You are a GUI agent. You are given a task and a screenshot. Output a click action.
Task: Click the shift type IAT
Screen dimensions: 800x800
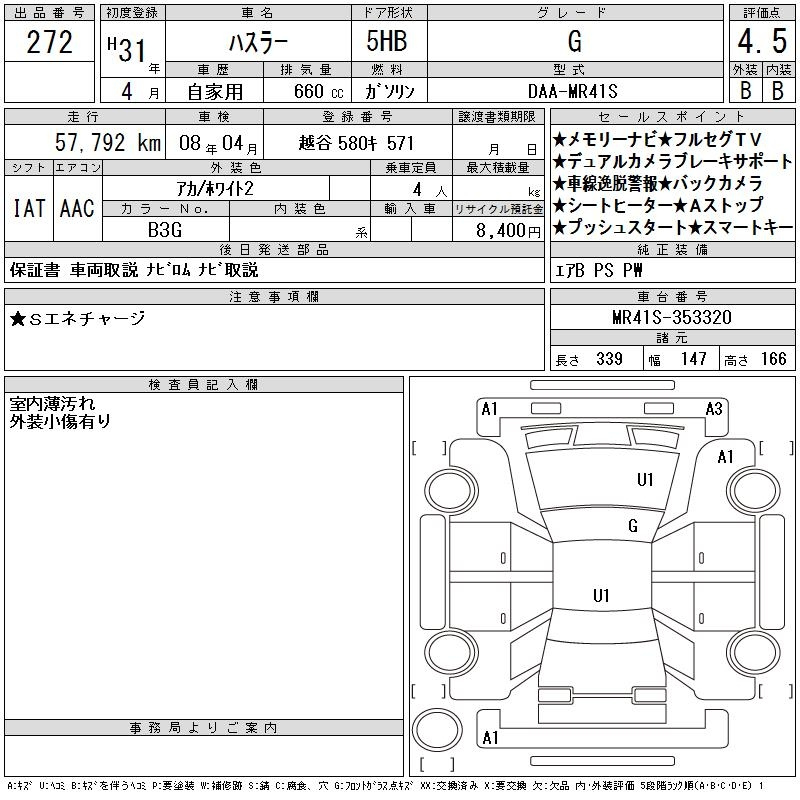click(x=29, y=208)
